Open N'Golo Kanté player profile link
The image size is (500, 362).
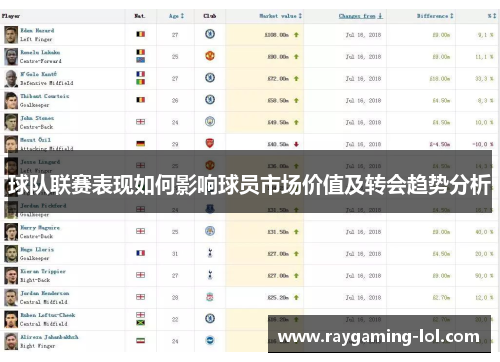[x=38, y=74]
